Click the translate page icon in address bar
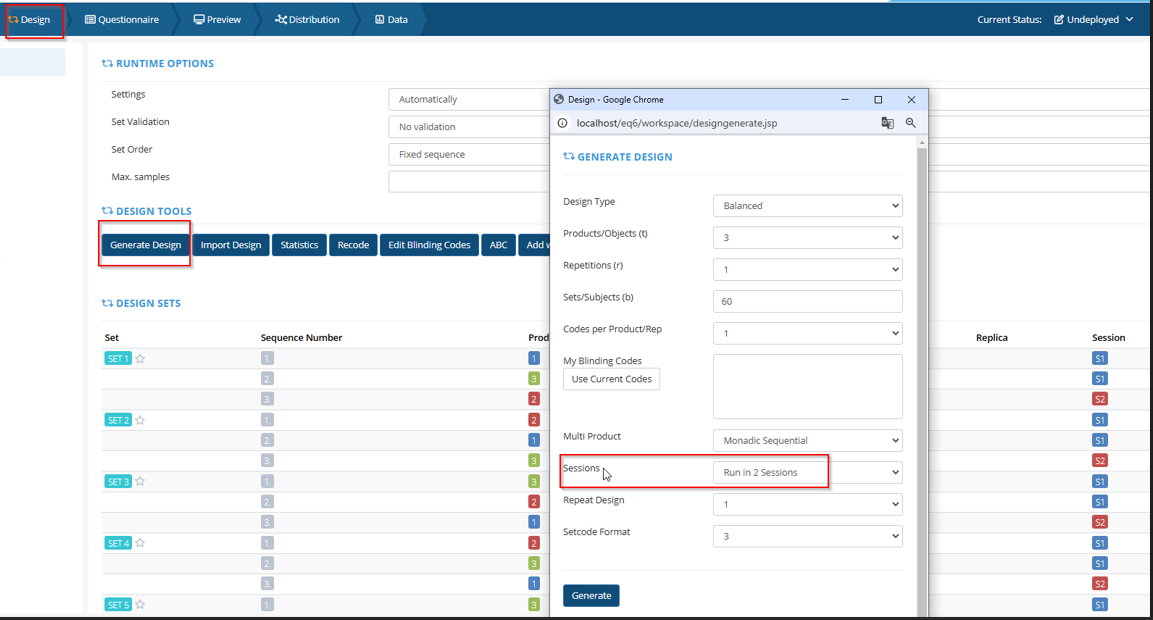This screenshot has height=620, width=1153. click(x=887, y=123)
